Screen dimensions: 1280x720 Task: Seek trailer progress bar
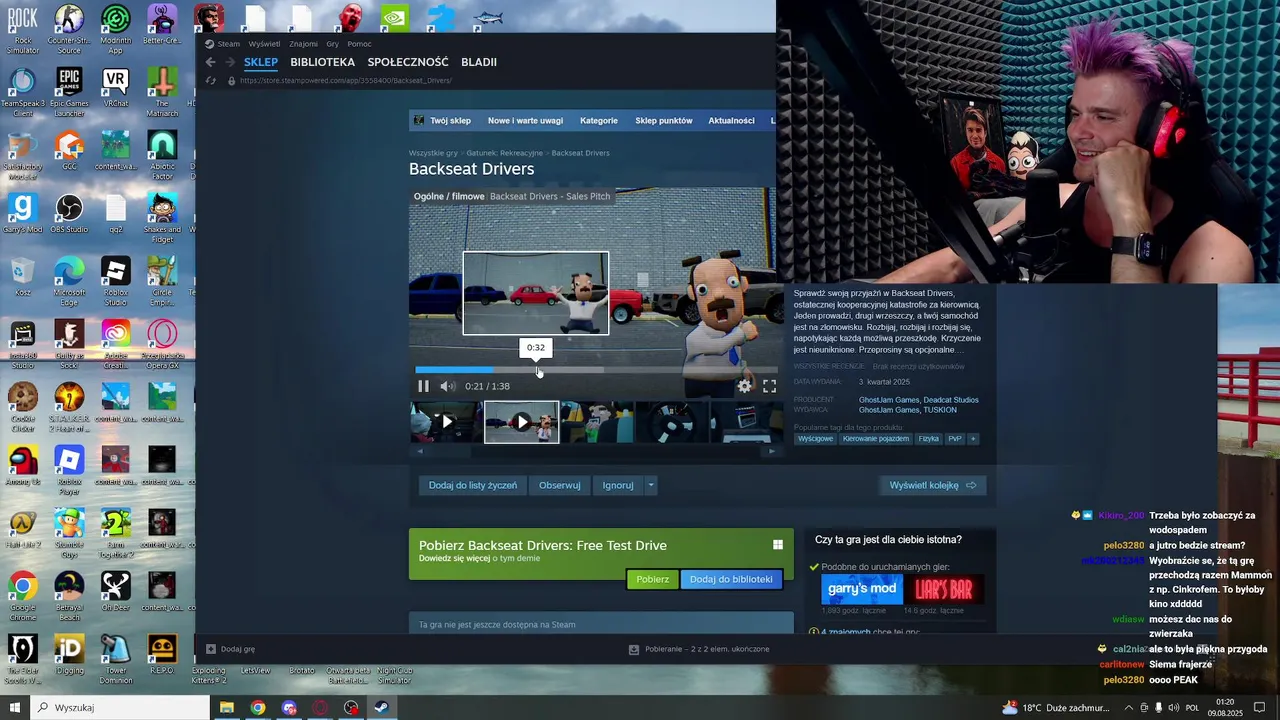(596, 369)
